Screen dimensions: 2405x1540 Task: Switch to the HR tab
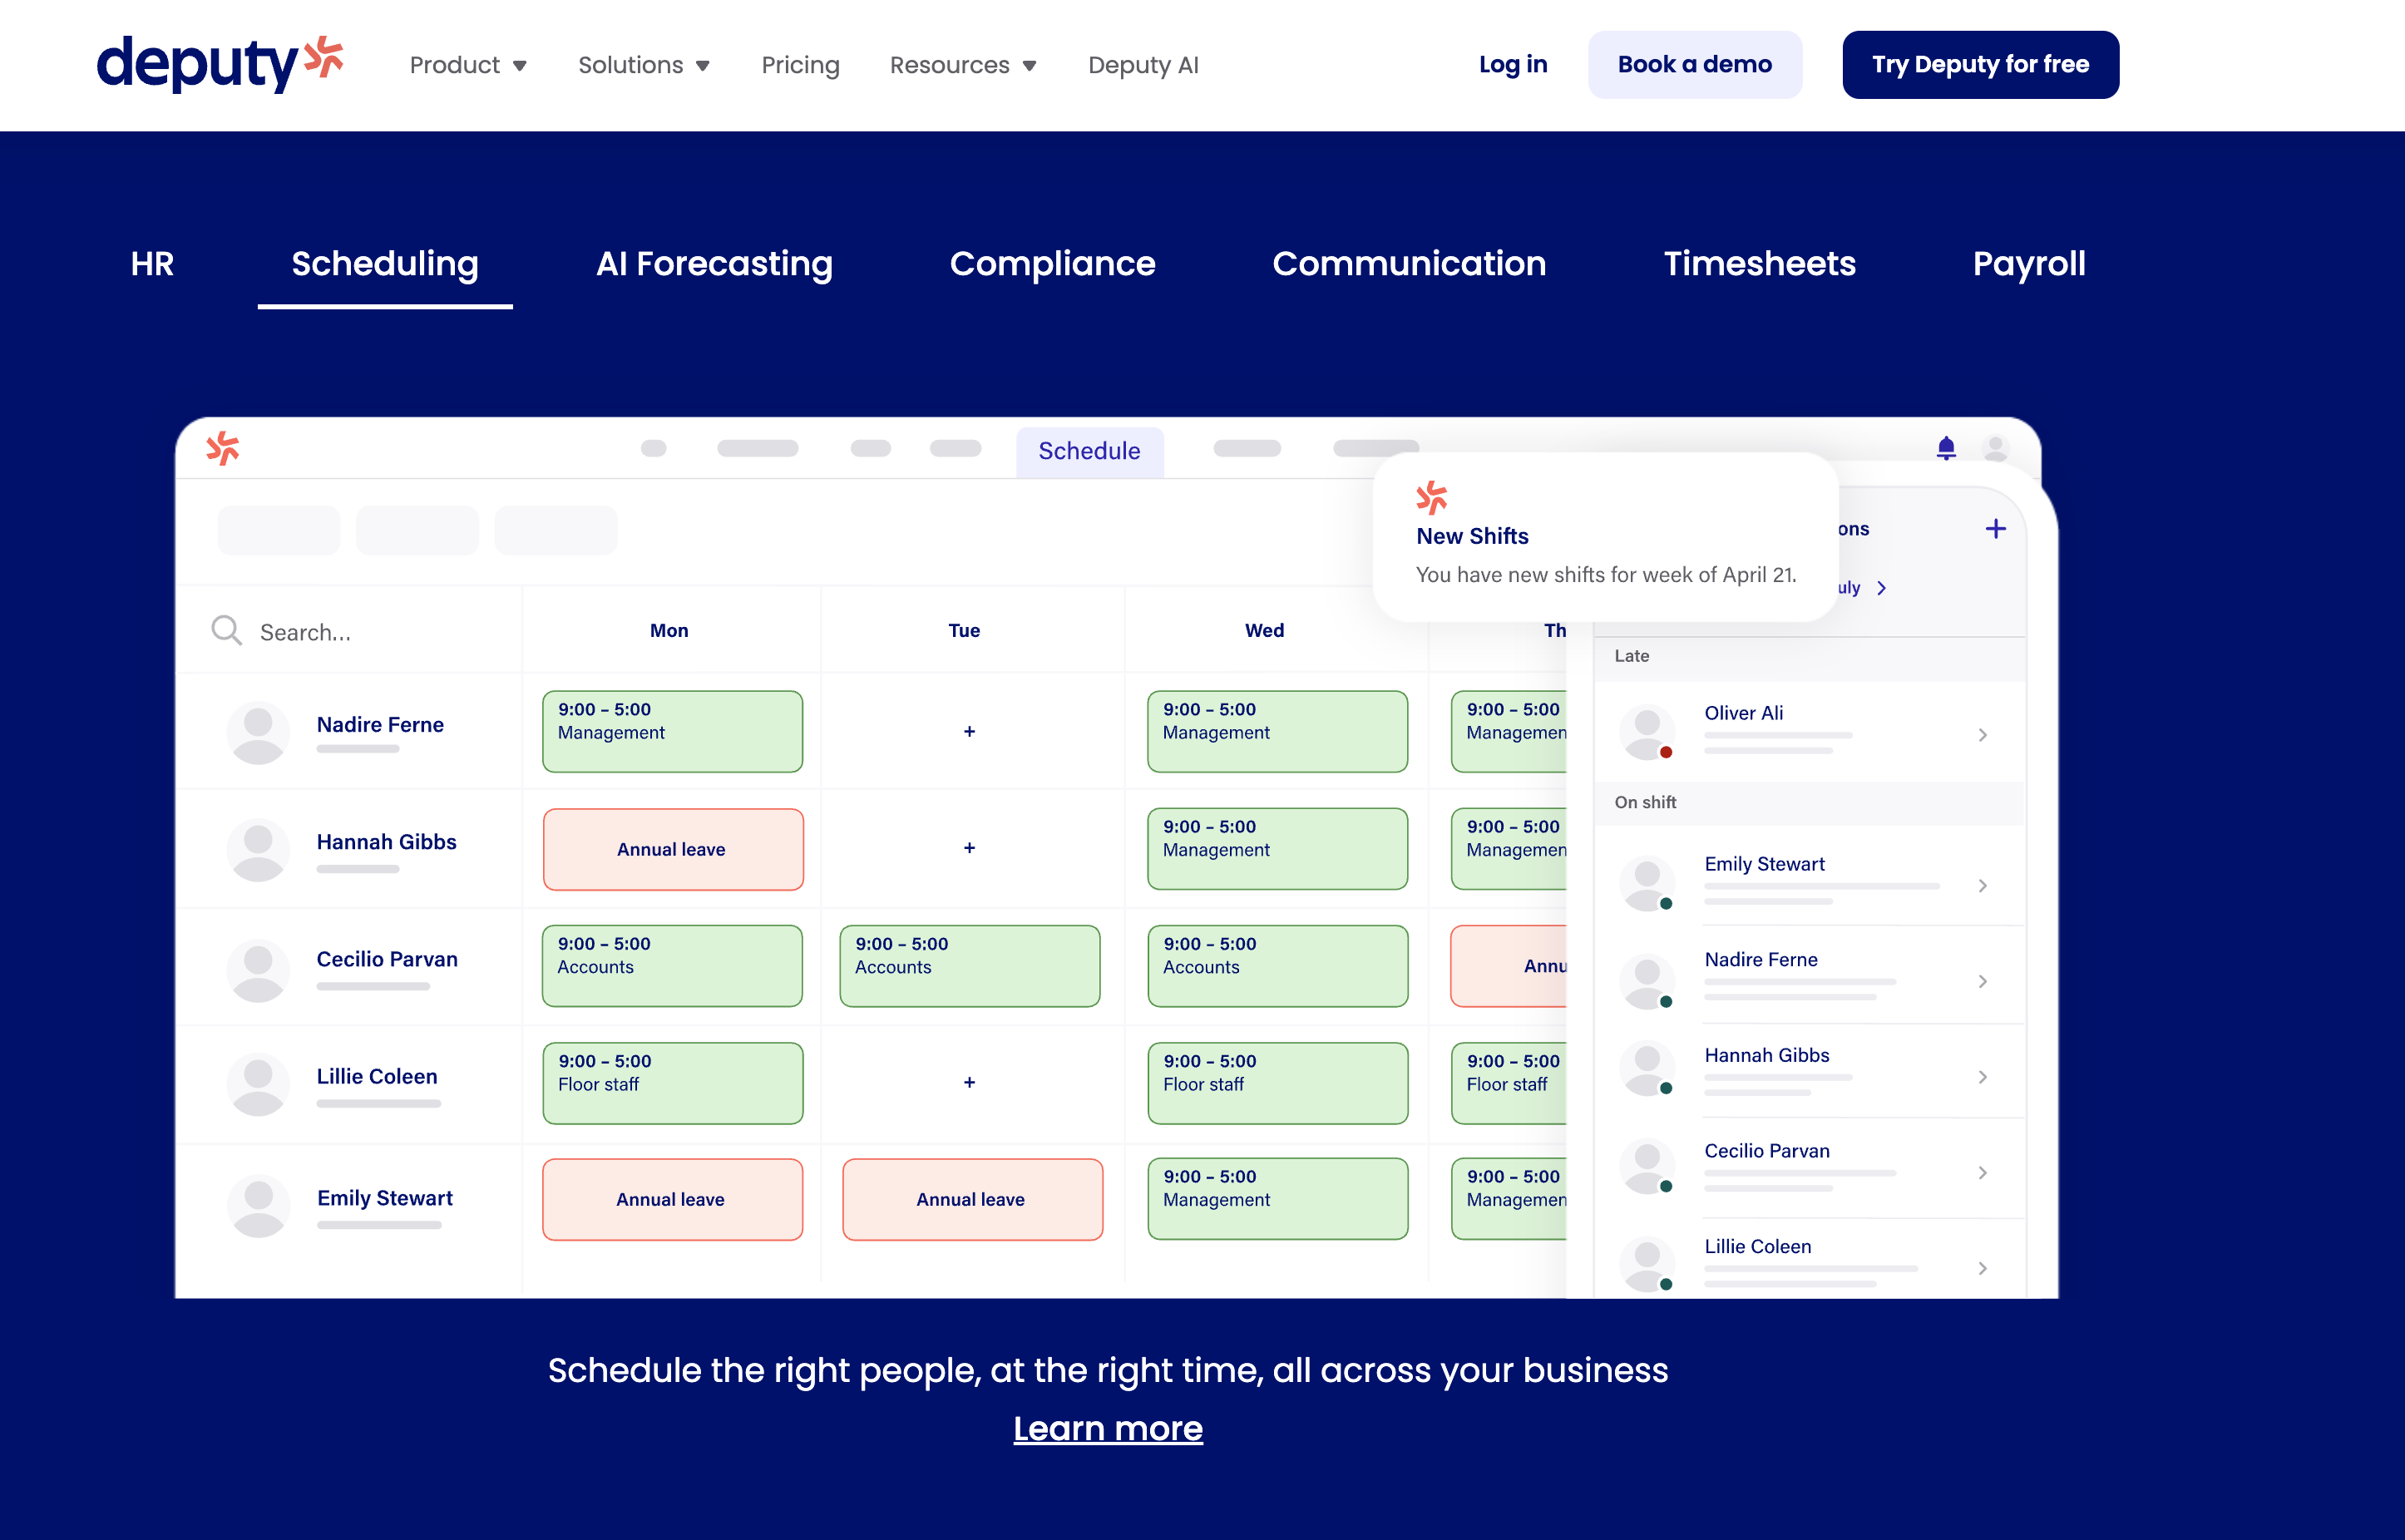click(152, 264)
